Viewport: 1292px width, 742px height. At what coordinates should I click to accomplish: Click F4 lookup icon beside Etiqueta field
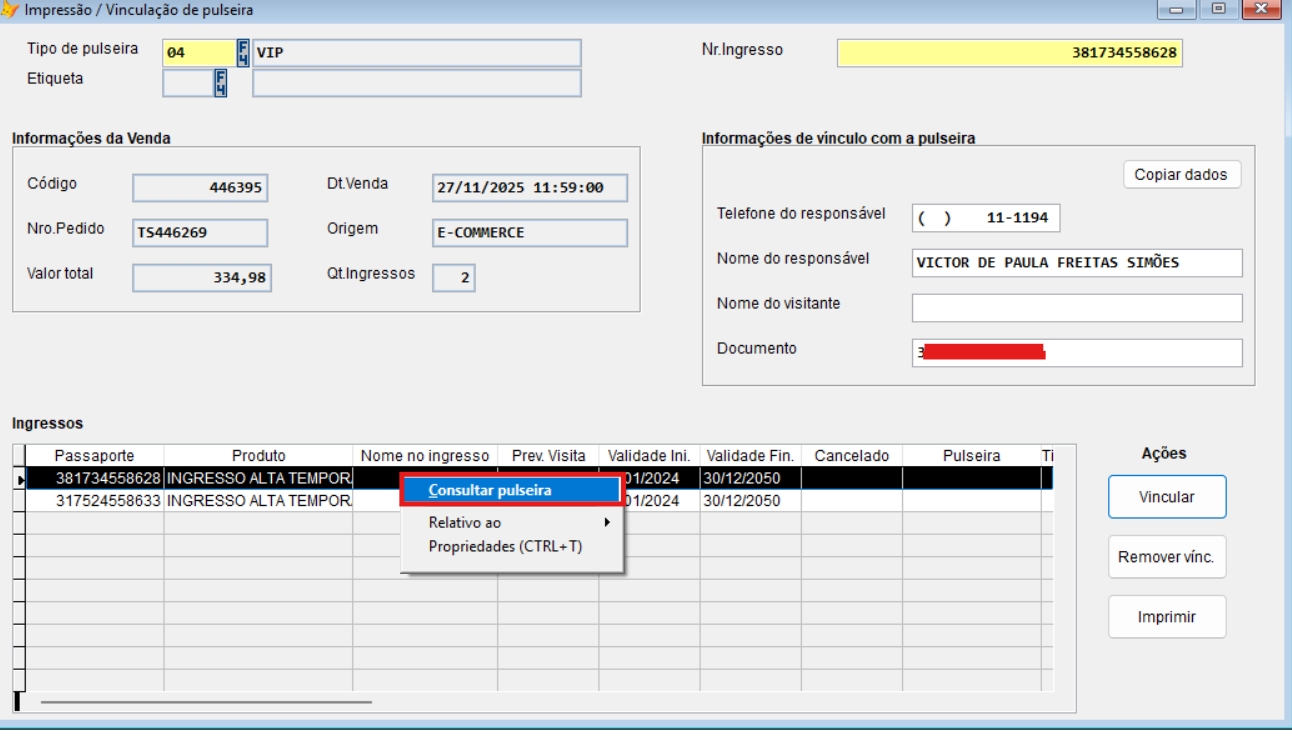(x=221, y=83)
